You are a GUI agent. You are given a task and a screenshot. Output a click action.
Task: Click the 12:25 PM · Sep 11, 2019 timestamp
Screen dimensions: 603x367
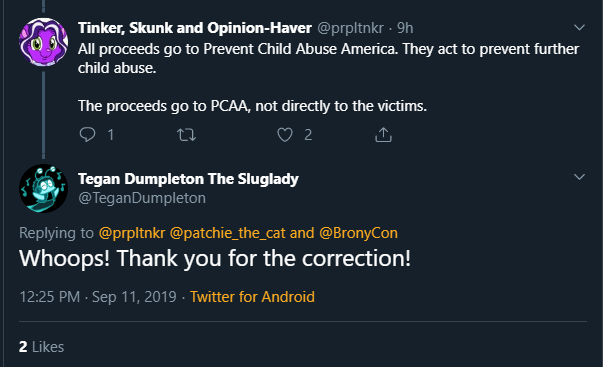pos(98,297)
